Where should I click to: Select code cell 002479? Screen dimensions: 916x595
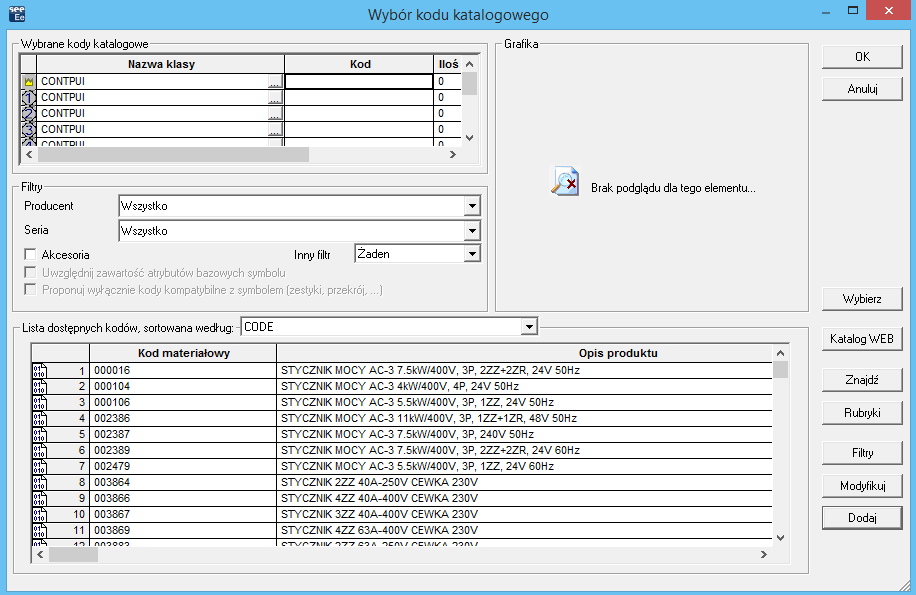tap(183, 467)
